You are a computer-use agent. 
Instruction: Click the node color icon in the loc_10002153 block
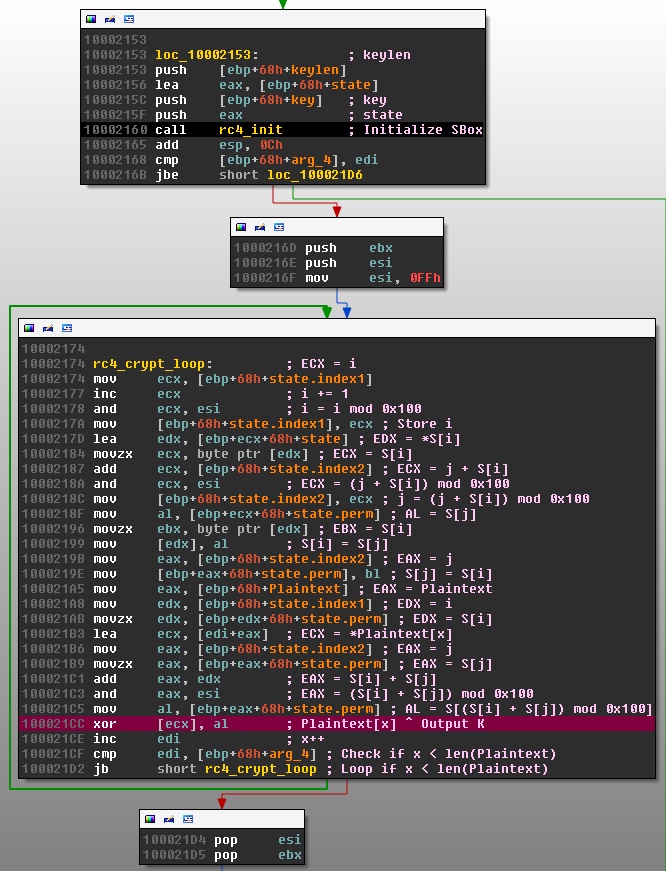click(x=91, y=19)
